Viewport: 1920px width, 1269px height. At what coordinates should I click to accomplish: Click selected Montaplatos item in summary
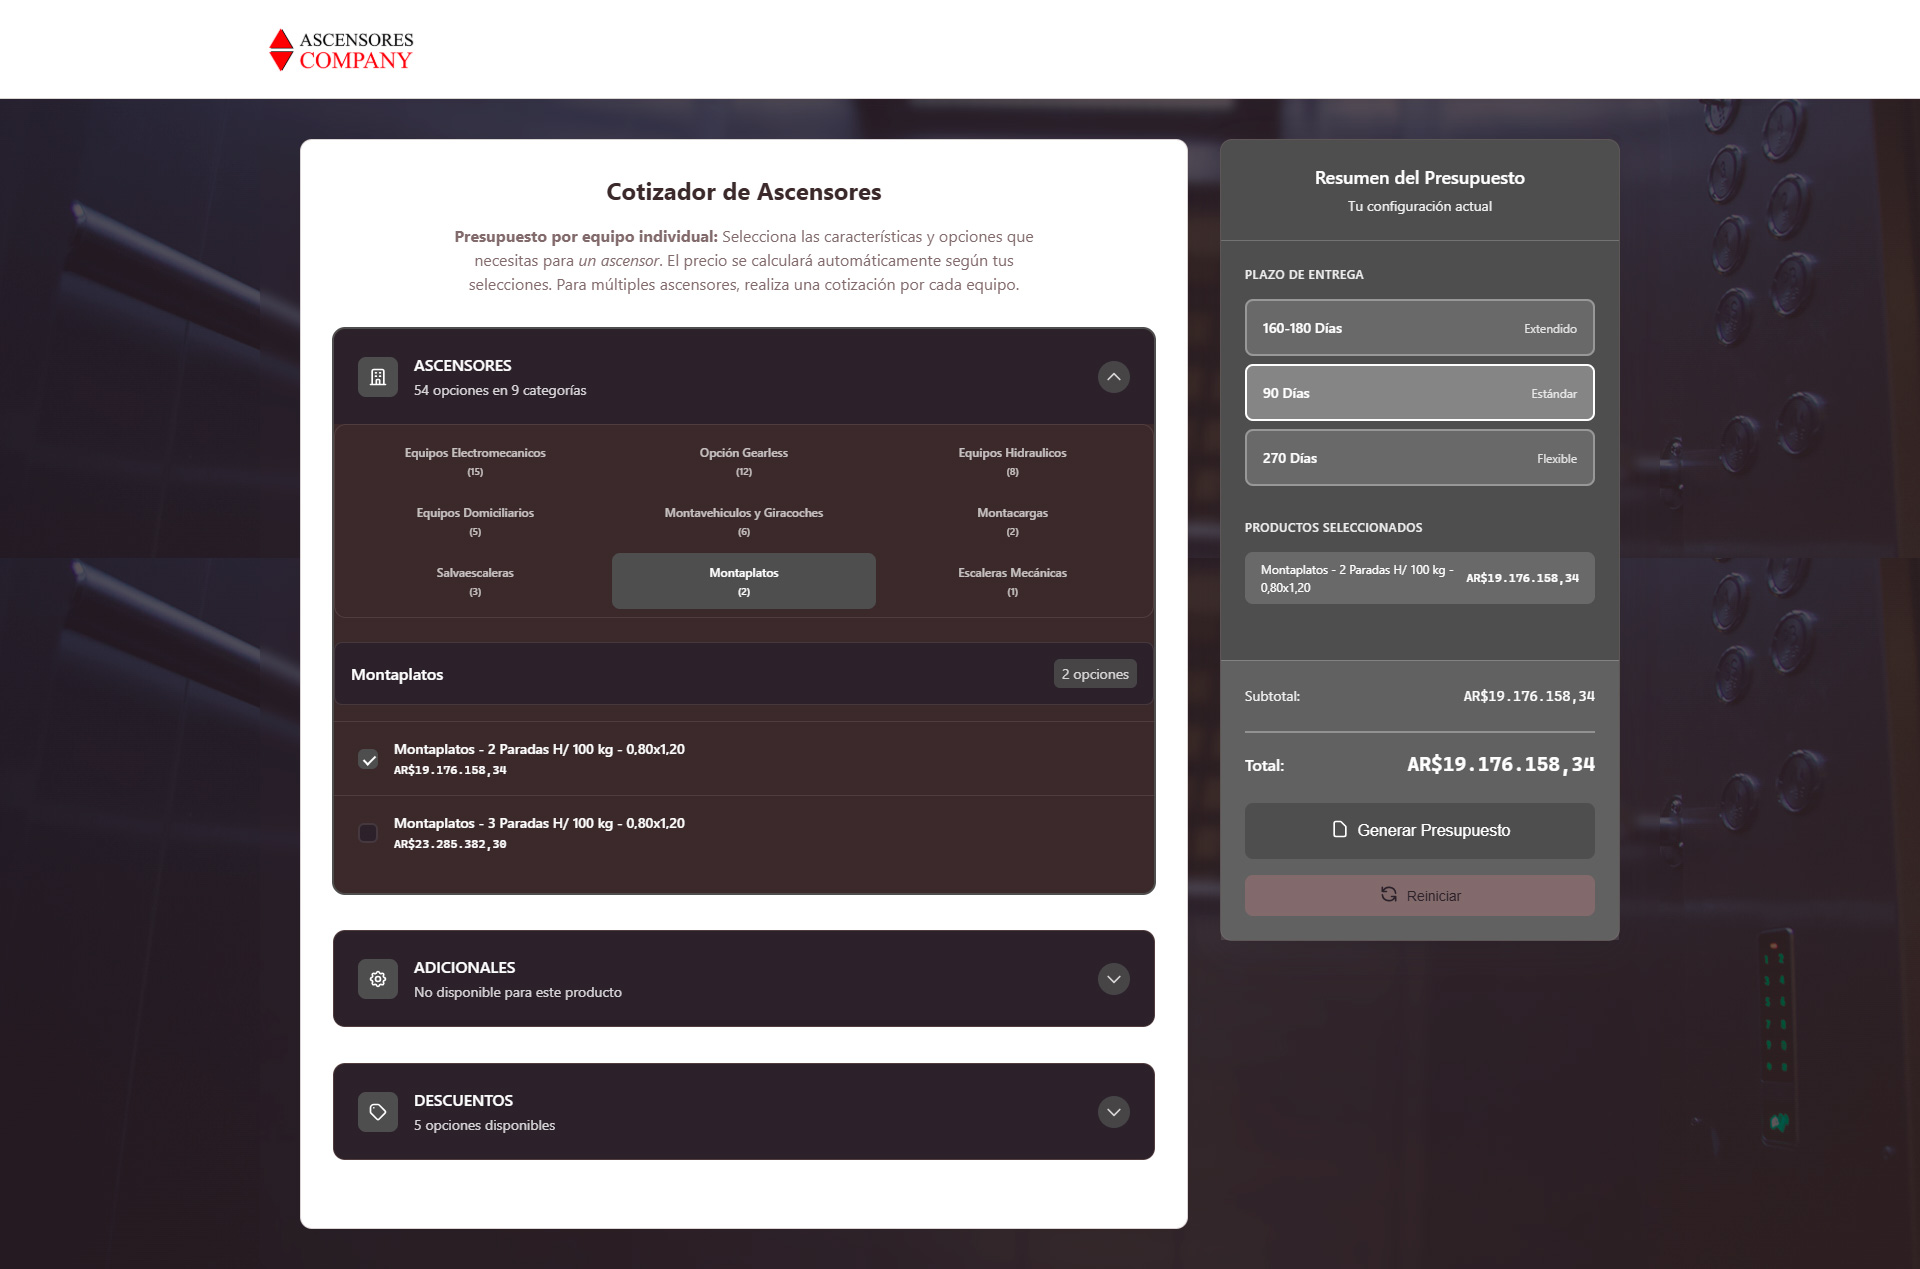(x=1418, y=578)
